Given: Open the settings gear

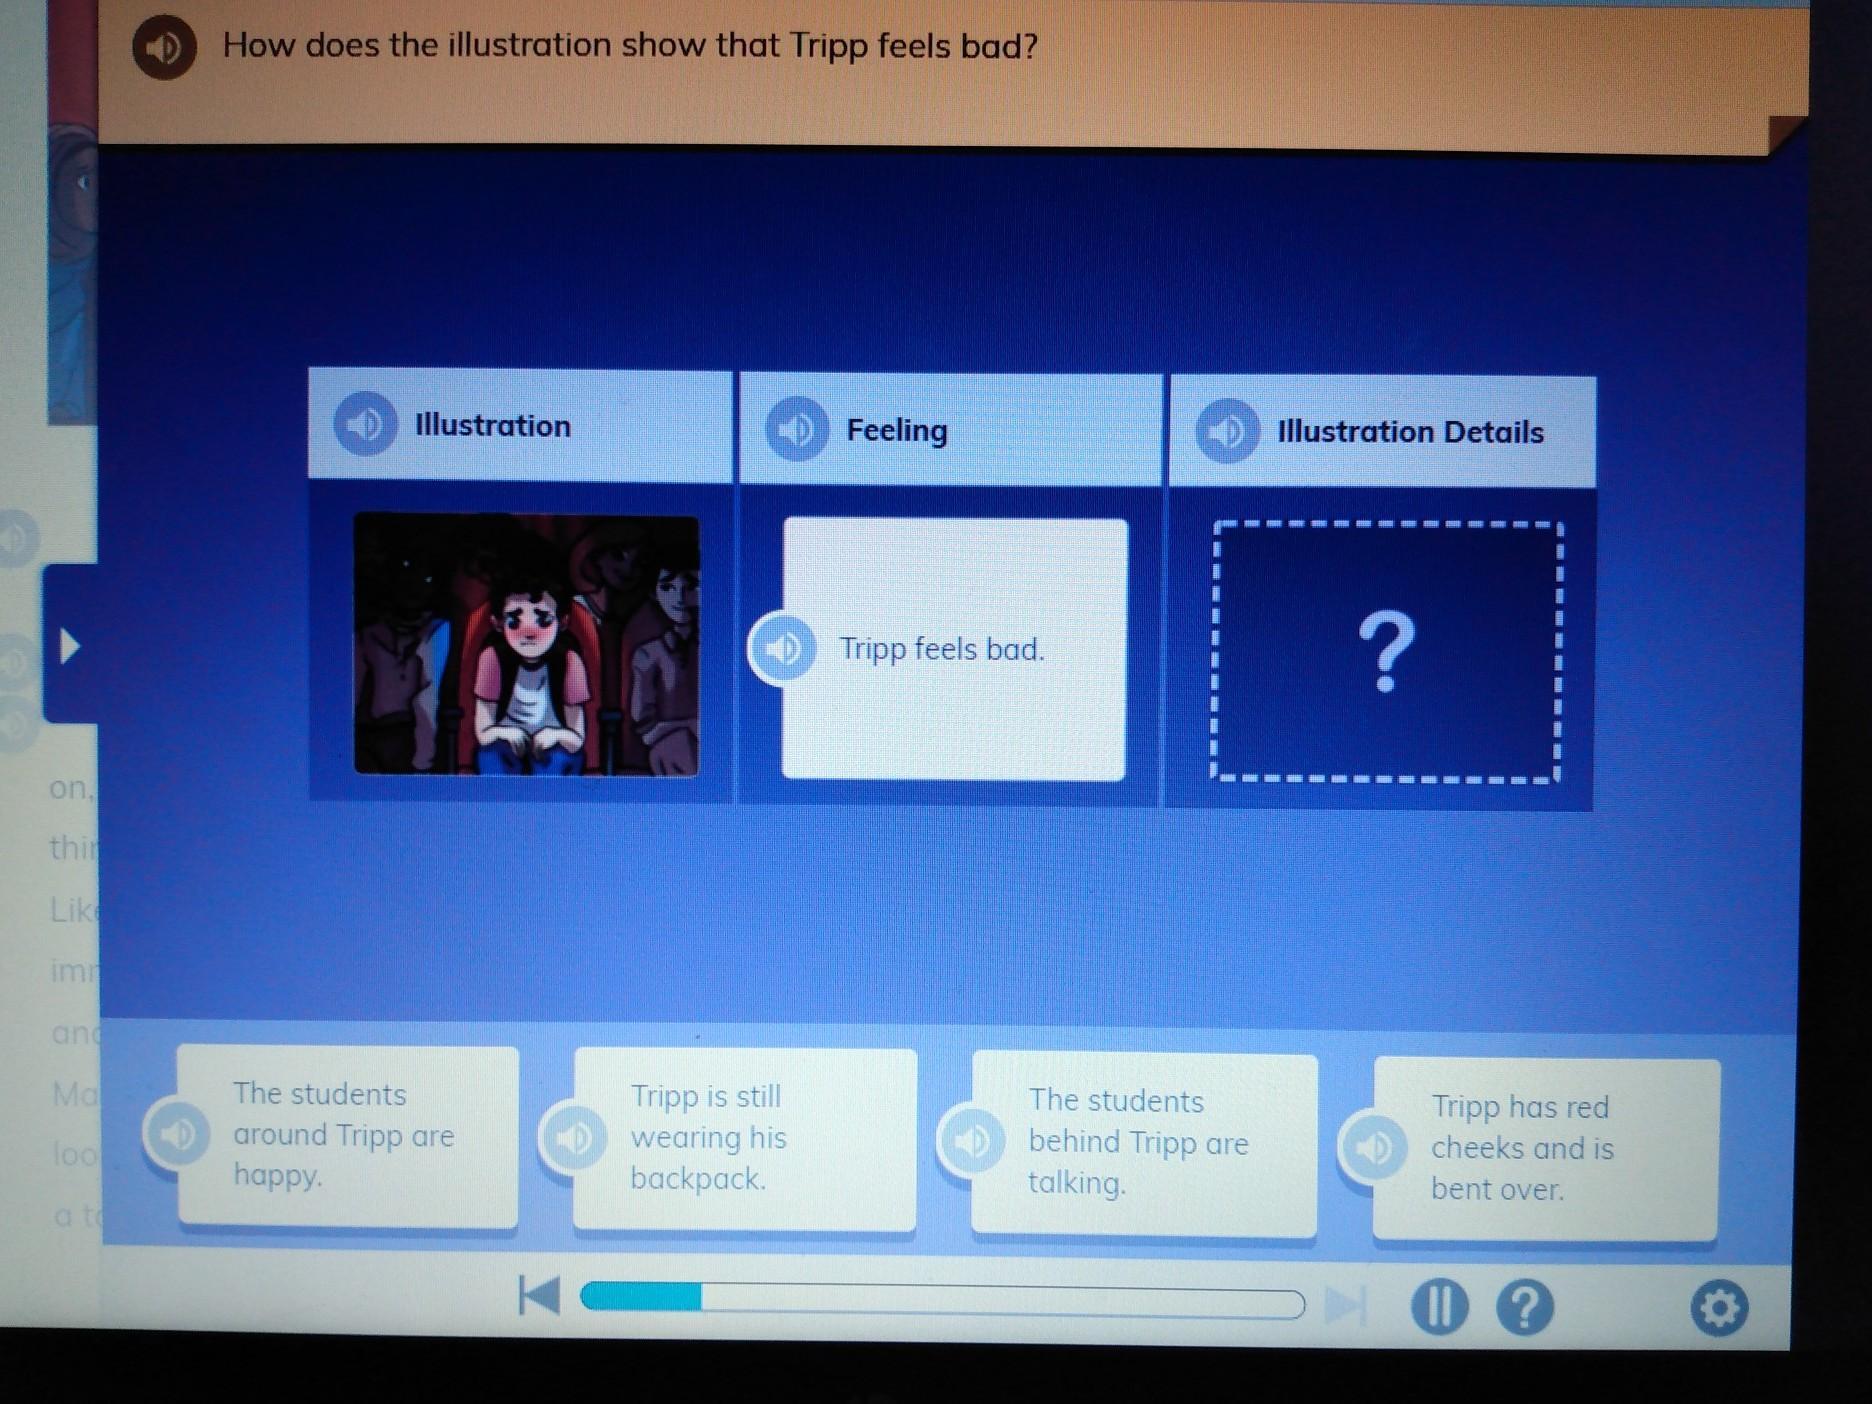Looking at the screenshot, I should [x=1720, y=1307].
